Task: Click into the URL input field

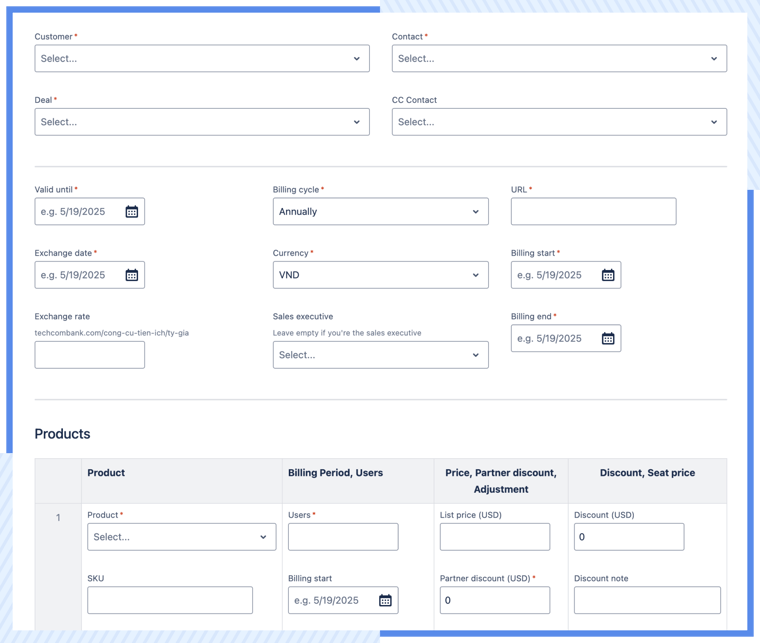Action: [x=593, y=212]
